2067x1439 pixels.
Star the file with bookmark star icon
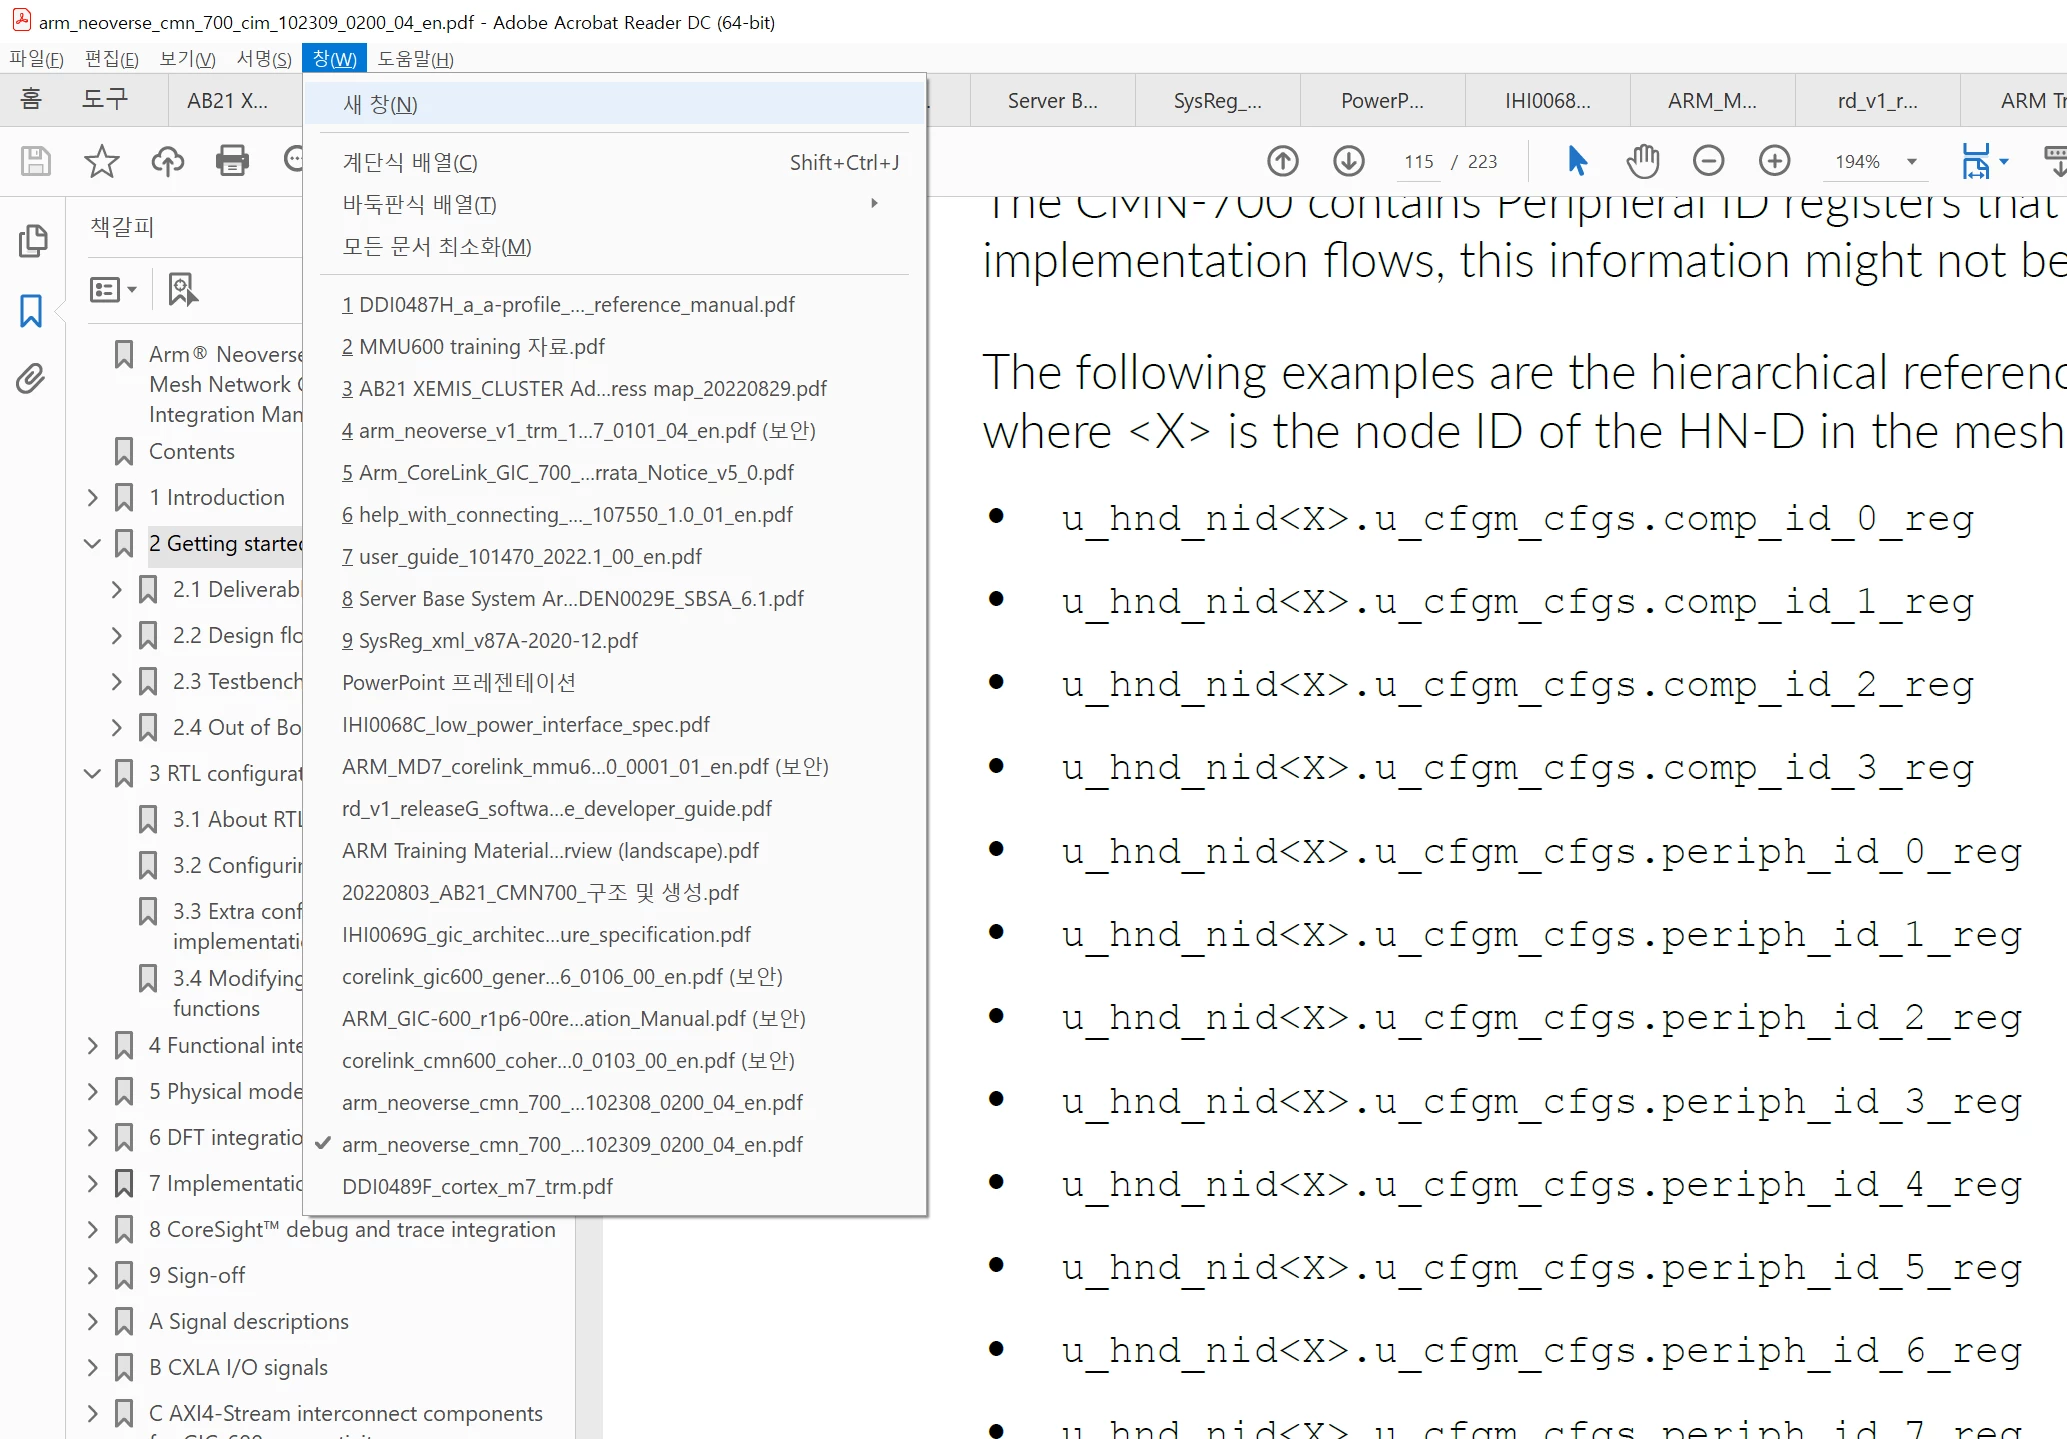coord(101,161)
